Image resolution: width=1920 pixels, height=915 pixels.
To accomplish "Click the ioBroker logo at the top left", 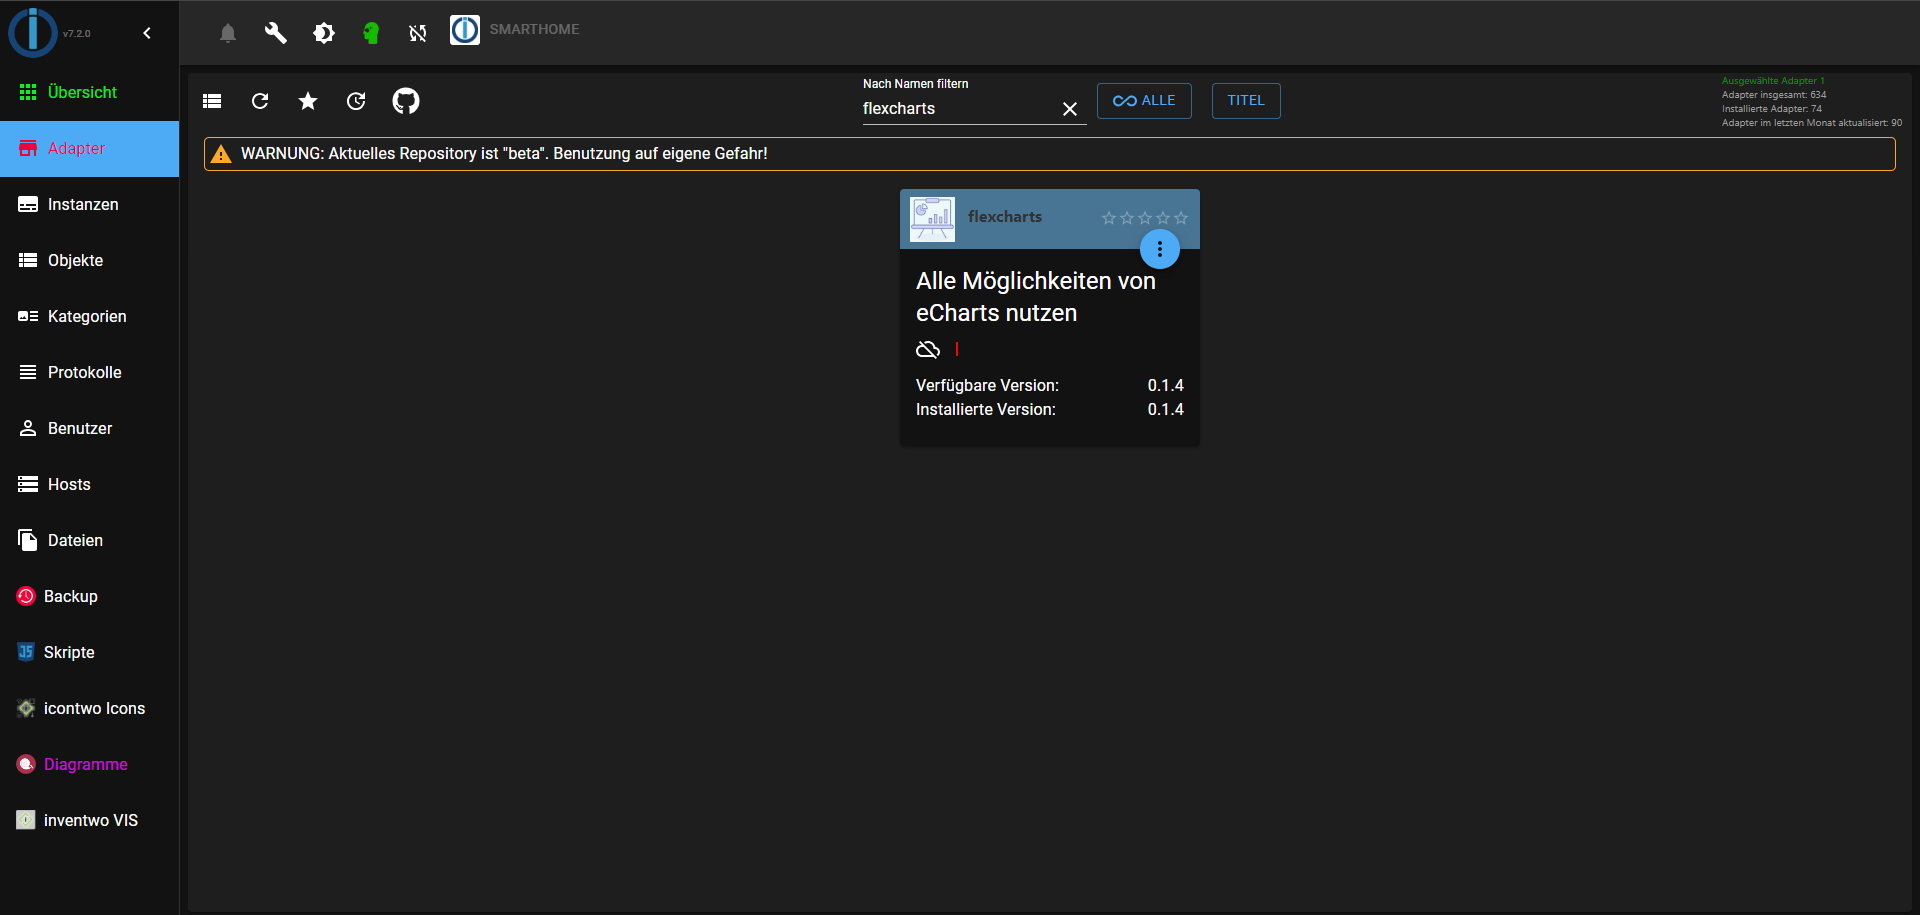I will point(33,32).
